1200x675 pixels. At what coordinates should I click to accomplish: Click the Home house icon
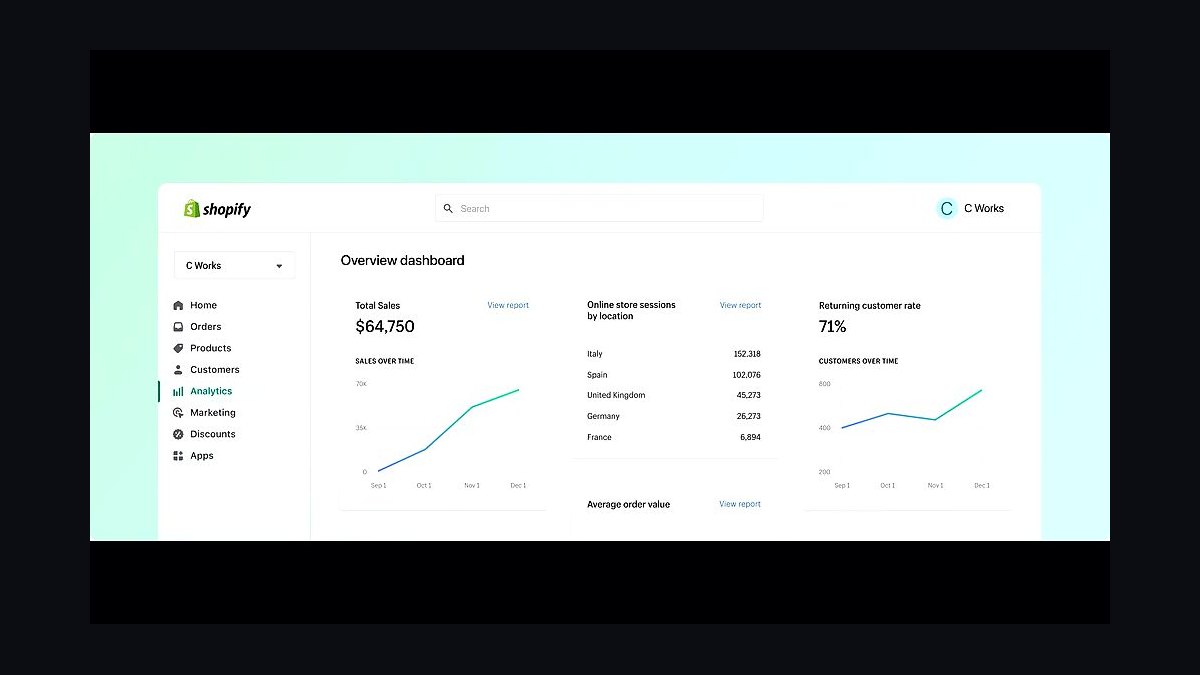(178, 305)
